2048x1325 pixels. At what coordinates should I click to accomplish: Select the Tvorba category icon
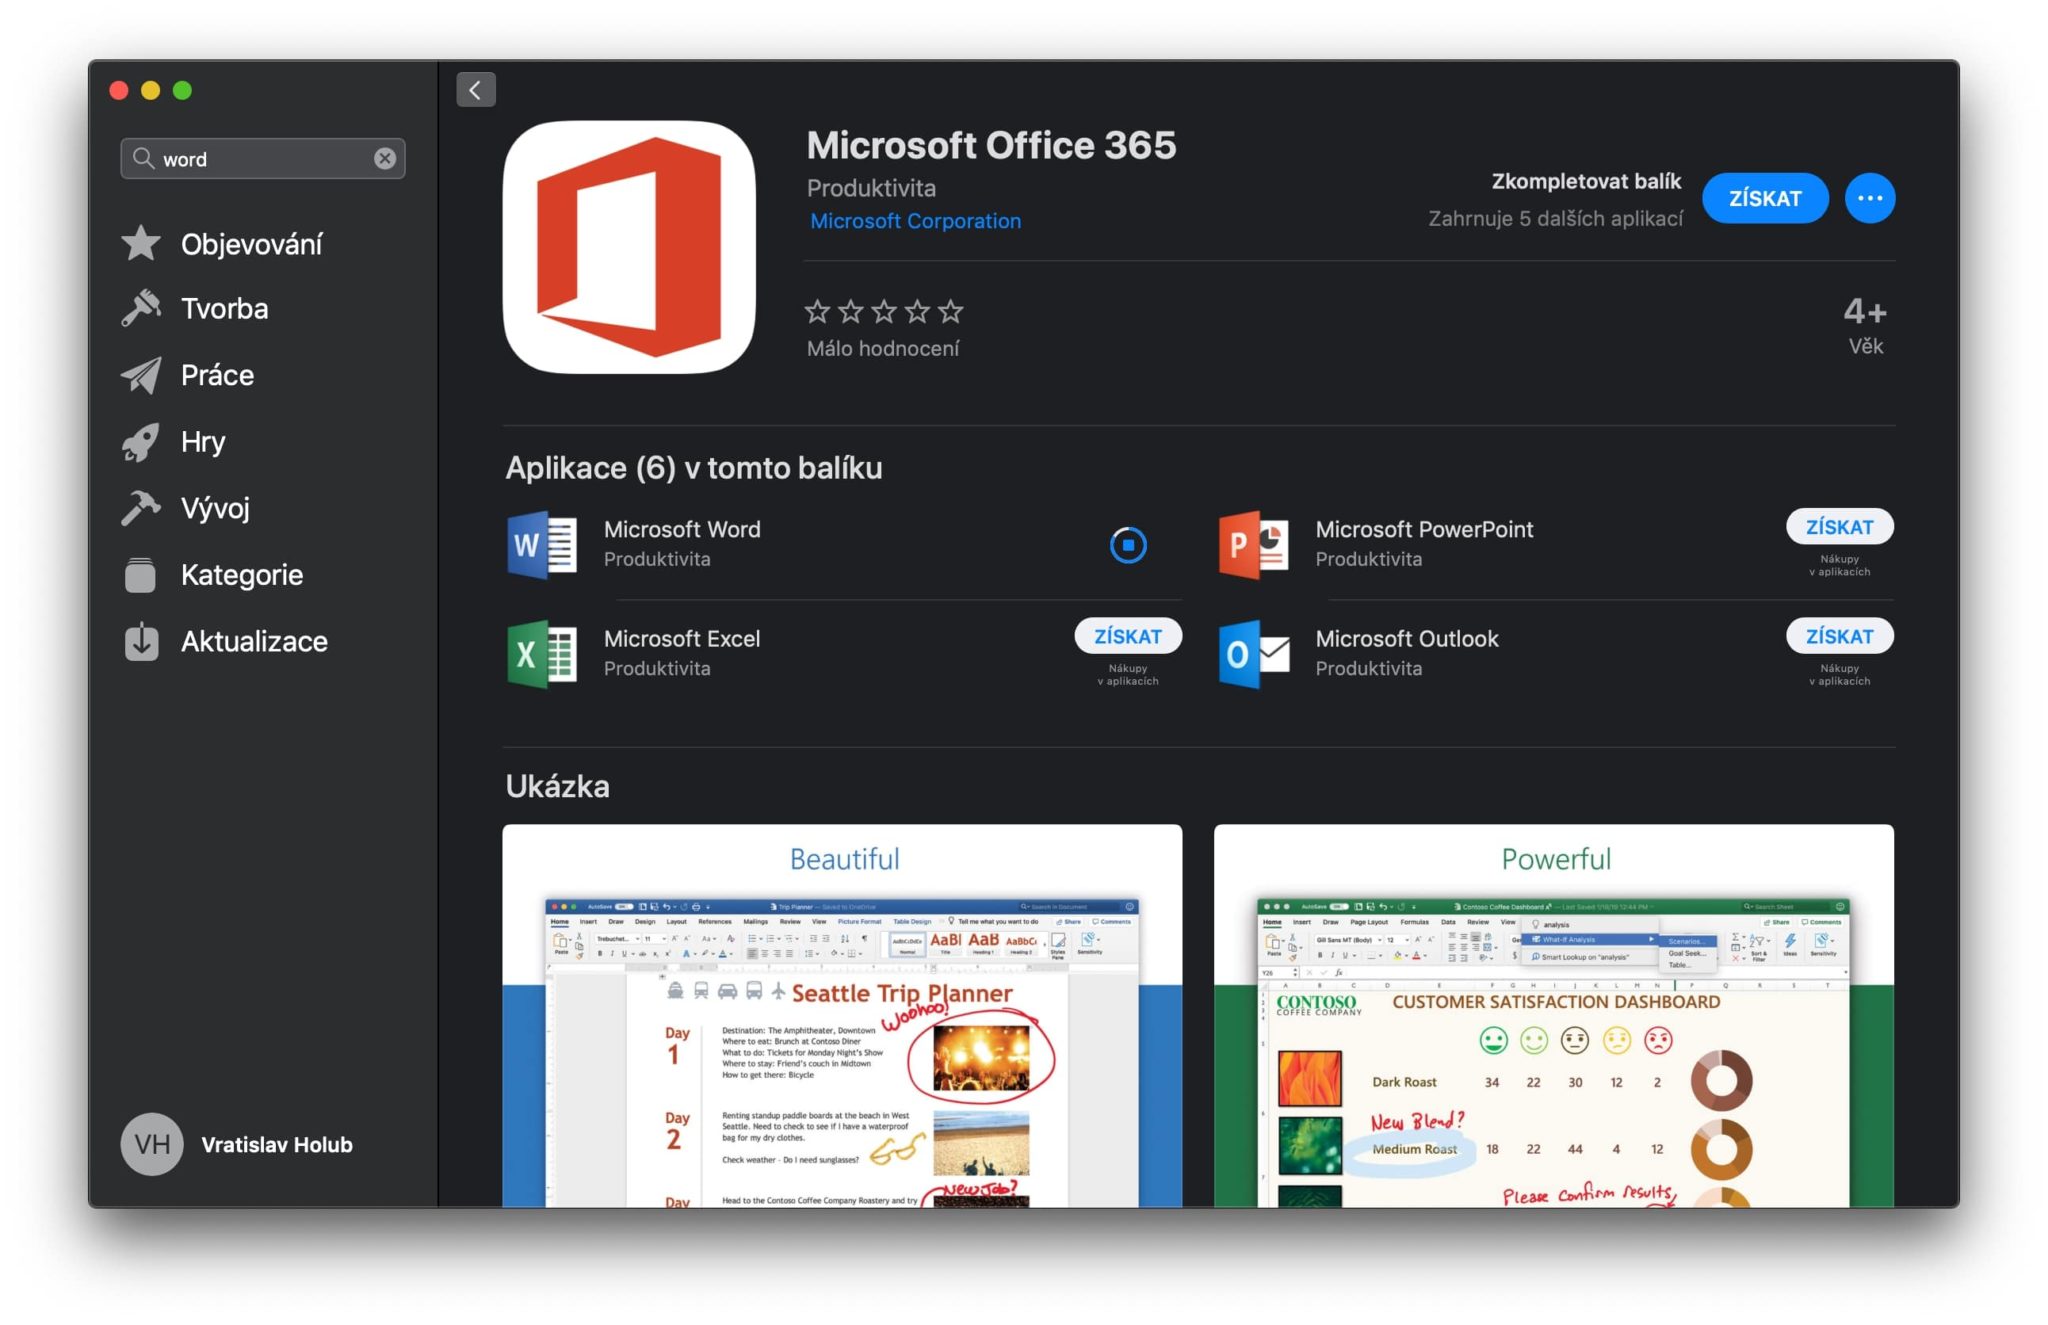pyautogui.click(x=141, y=308)
